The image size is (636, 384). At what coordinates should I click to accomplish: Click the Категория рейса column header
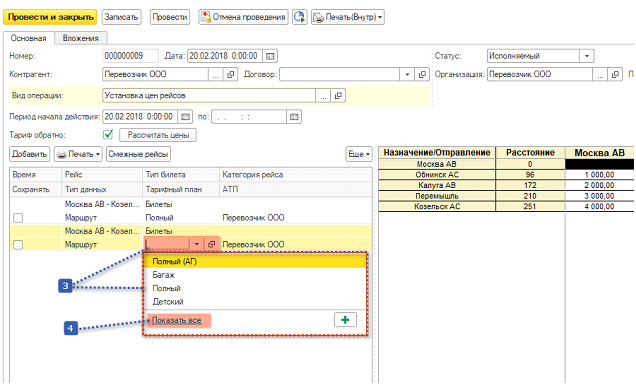pyautogui.click(x=296, y=175)
